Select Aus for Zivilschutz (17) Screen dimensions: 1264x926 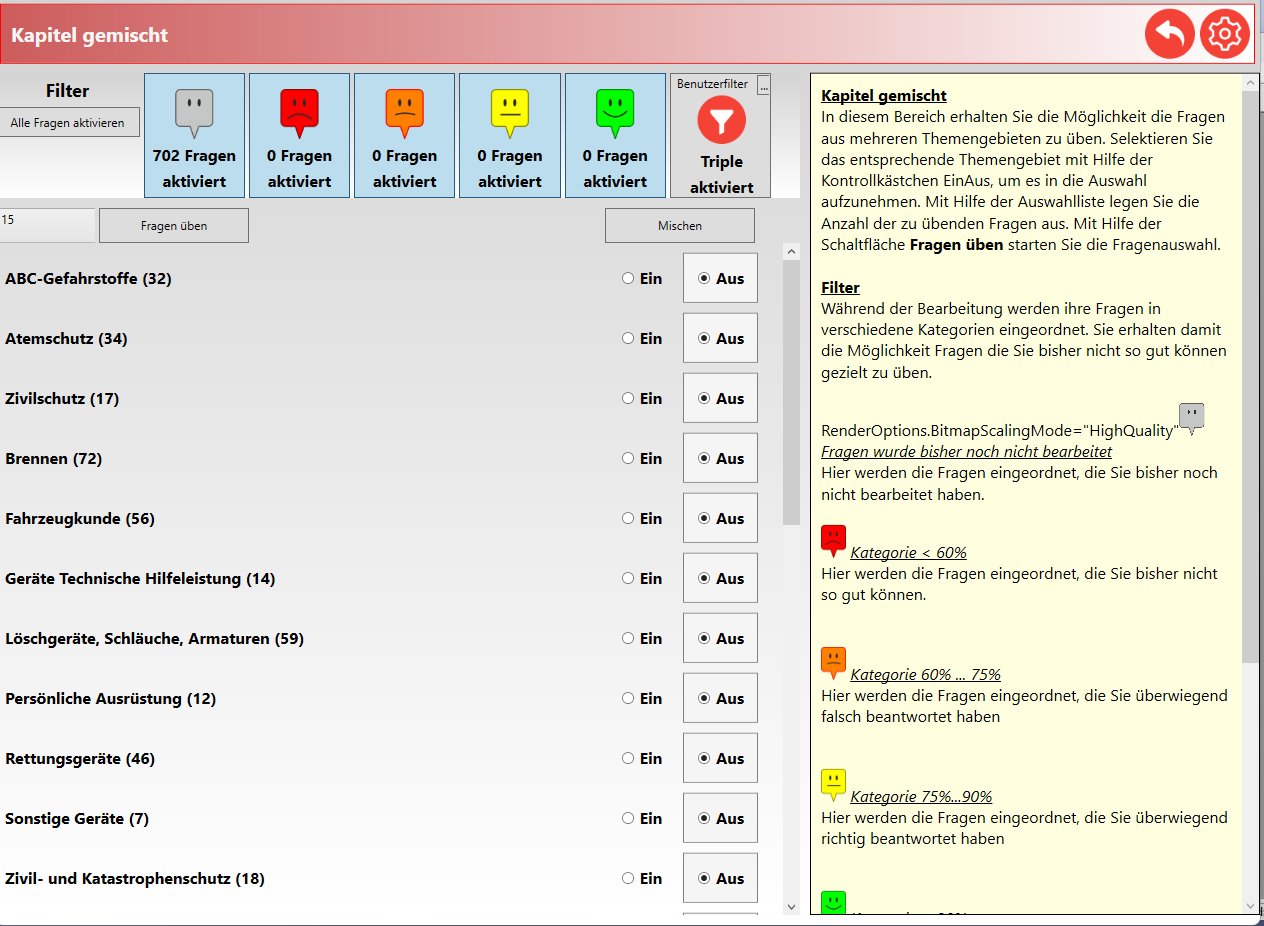coord(720,398)
